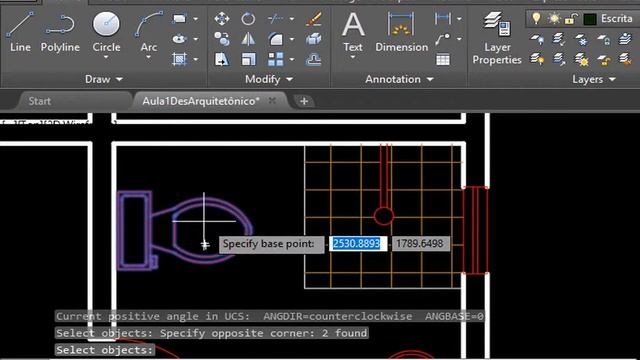Click the Make Current layer icon

625,39
